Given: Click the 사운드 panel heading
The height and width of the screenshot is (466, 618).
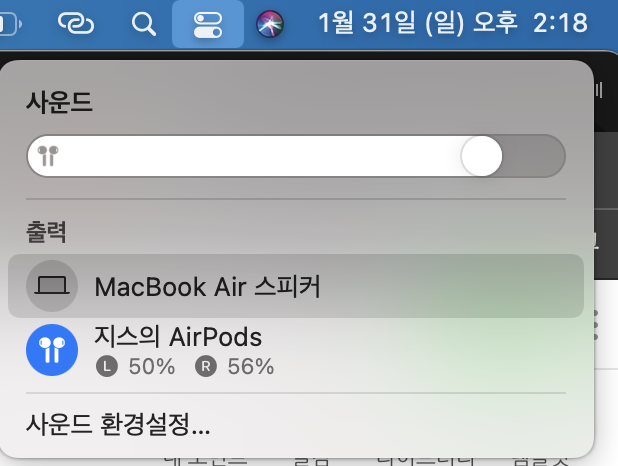Looking at the screenshot, I should [x=60, y=102].
